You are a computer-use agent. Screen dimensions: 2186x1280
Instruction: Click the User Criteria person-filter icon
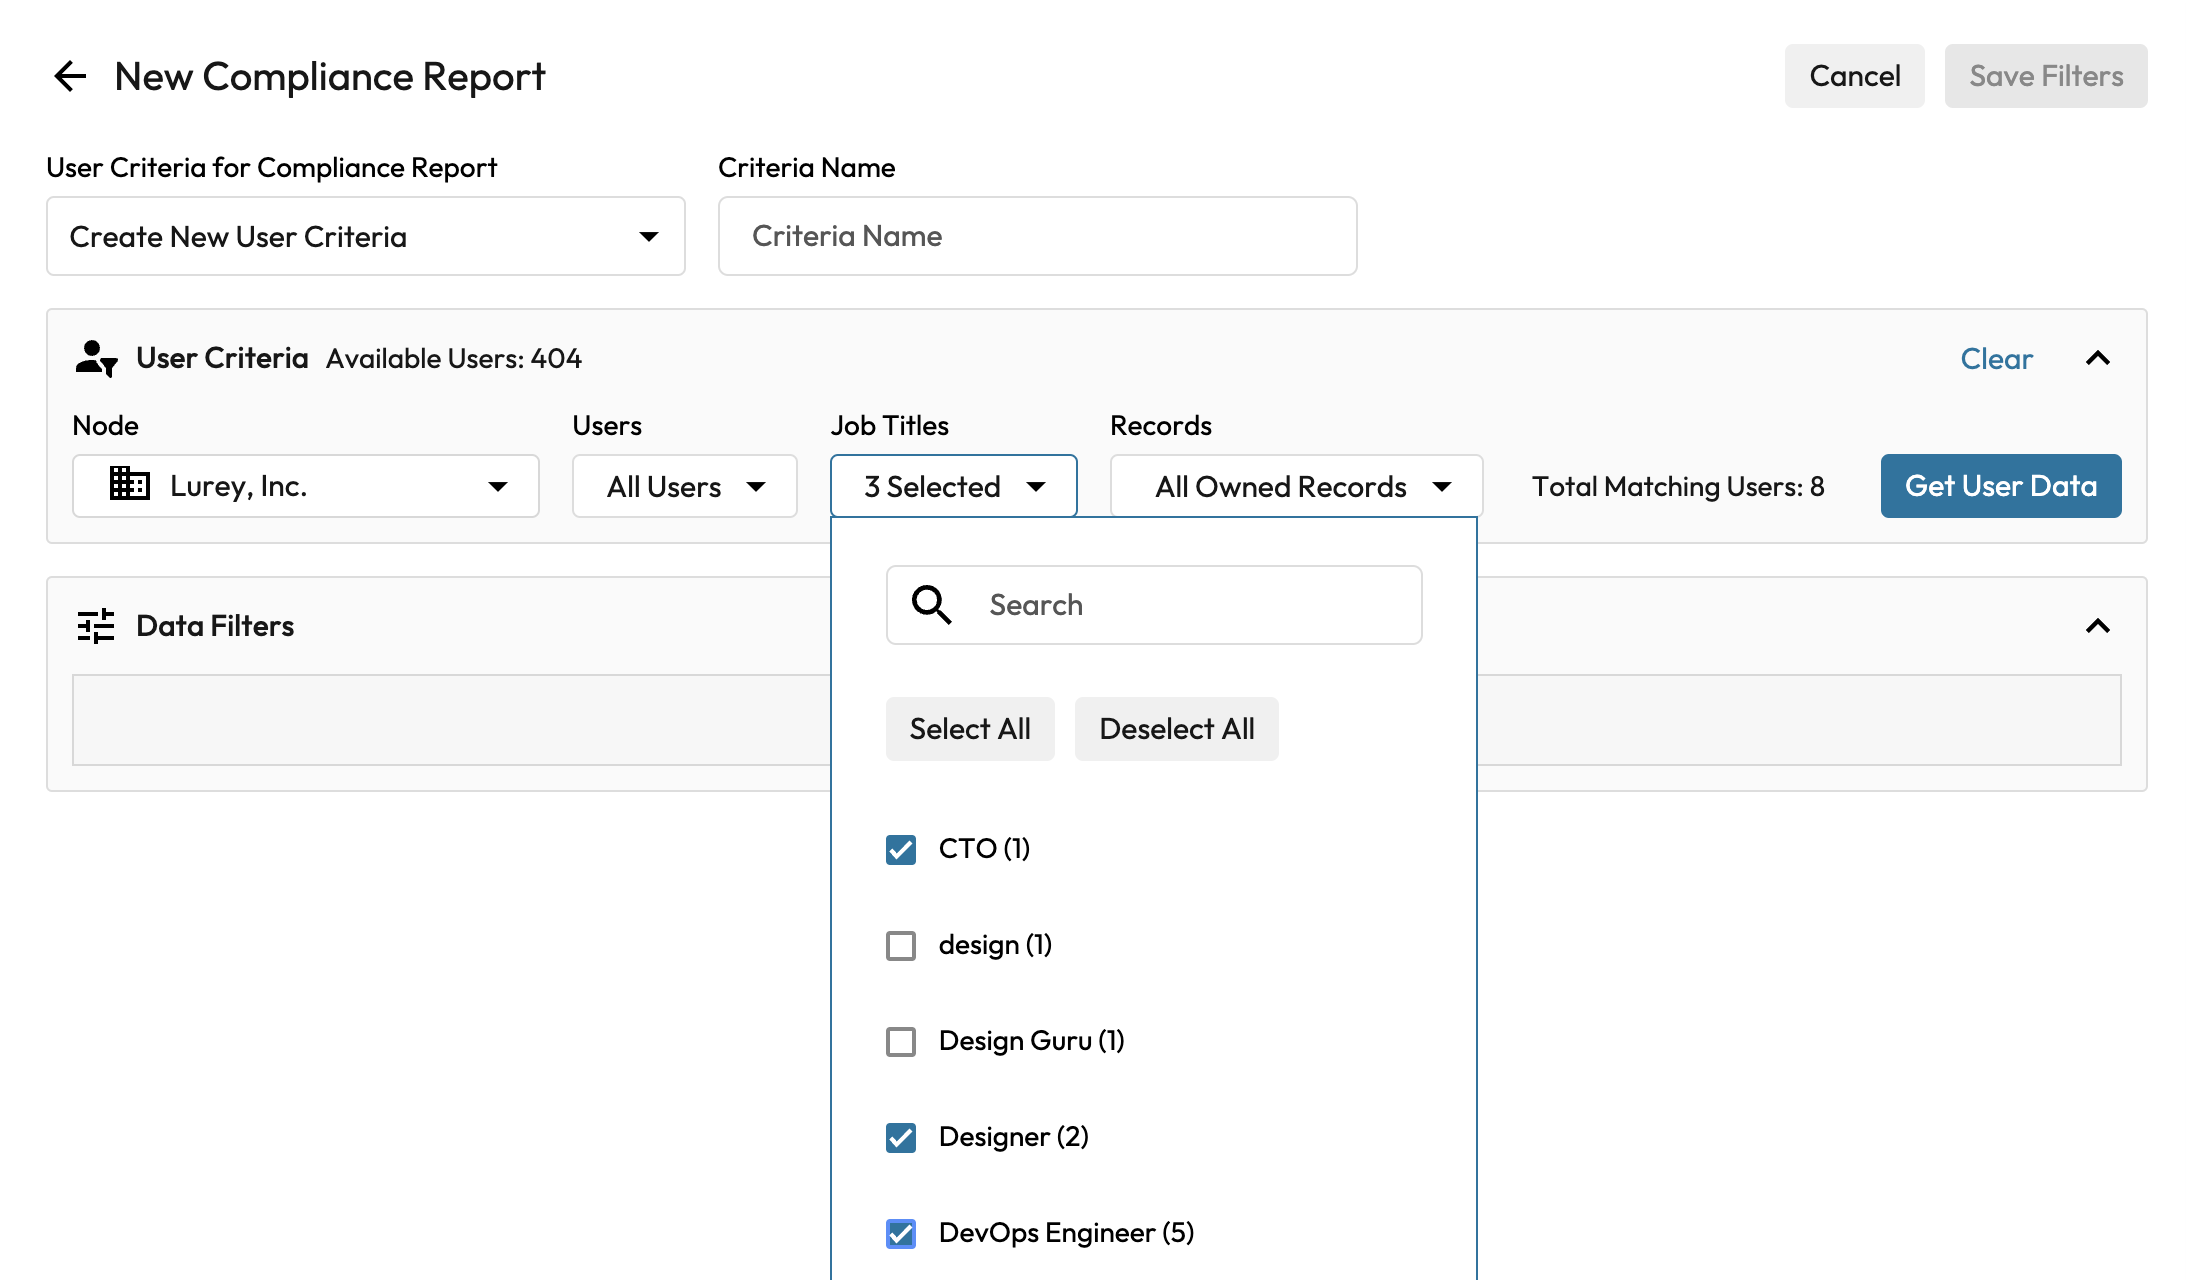(96, 358)
